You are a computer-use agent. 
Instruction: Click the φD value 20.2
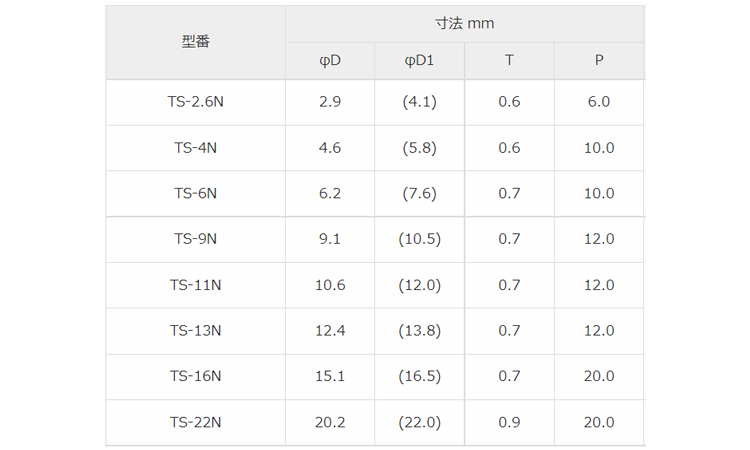[330, 423]
